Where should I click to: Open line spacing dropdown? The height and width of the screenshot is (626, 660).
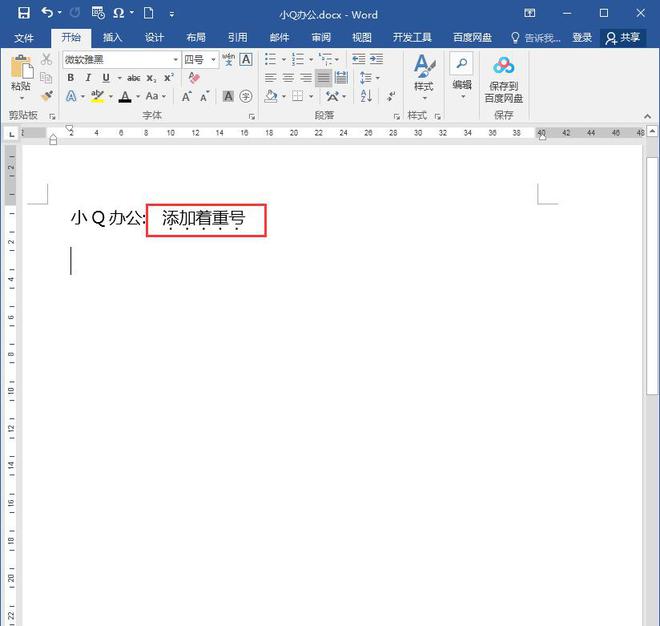coord(369,78)
